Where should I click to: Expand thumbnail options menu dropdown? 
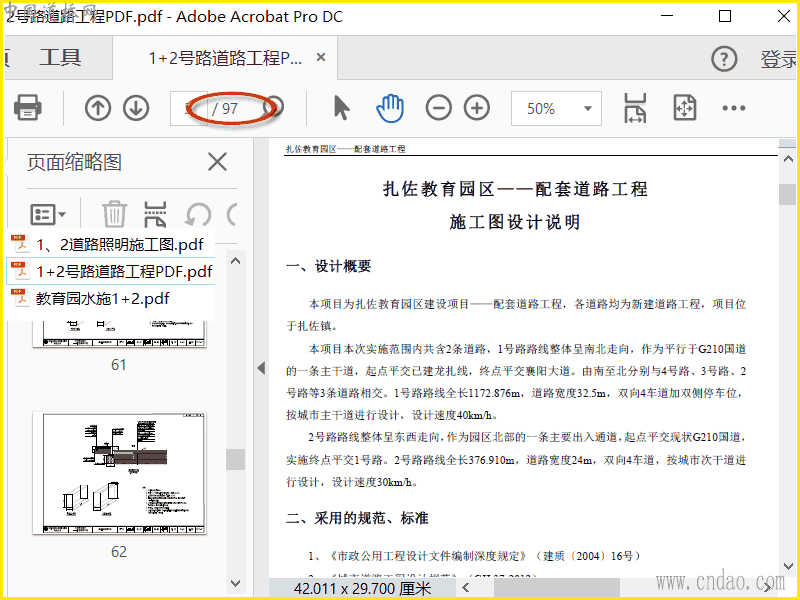tap(48, 214)
